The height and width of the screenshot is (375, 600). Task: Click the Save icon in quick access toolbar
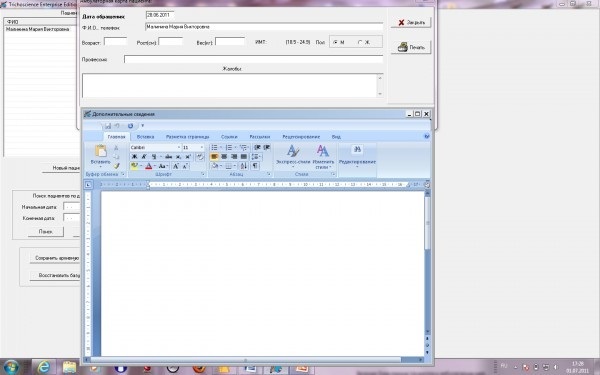pyautogui.click(x=108, y=126)
